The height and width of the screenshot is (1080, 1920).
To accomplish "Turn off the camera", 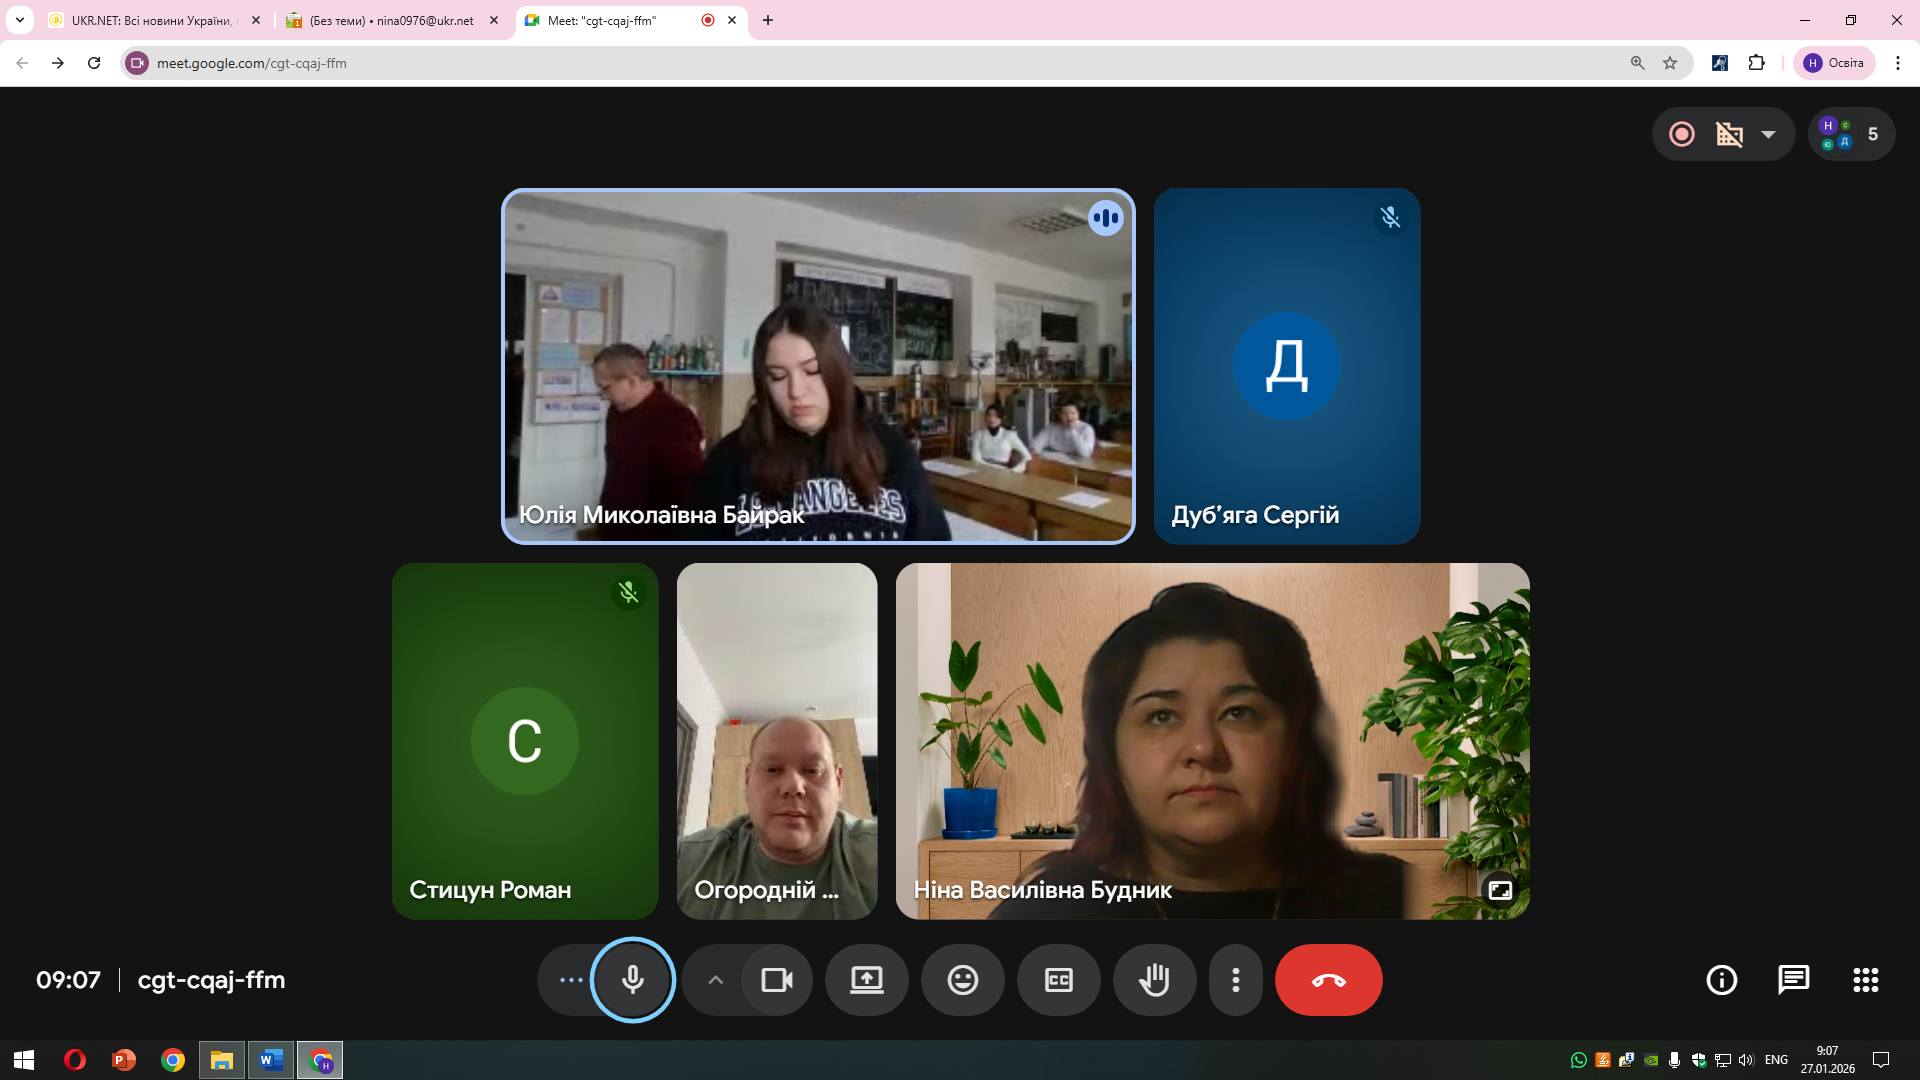I will pos(777,980).
